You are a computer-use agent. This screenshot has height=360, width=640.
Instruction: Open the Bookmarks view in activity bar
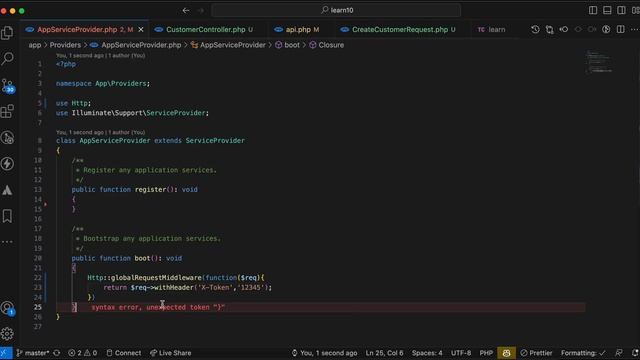7,216
